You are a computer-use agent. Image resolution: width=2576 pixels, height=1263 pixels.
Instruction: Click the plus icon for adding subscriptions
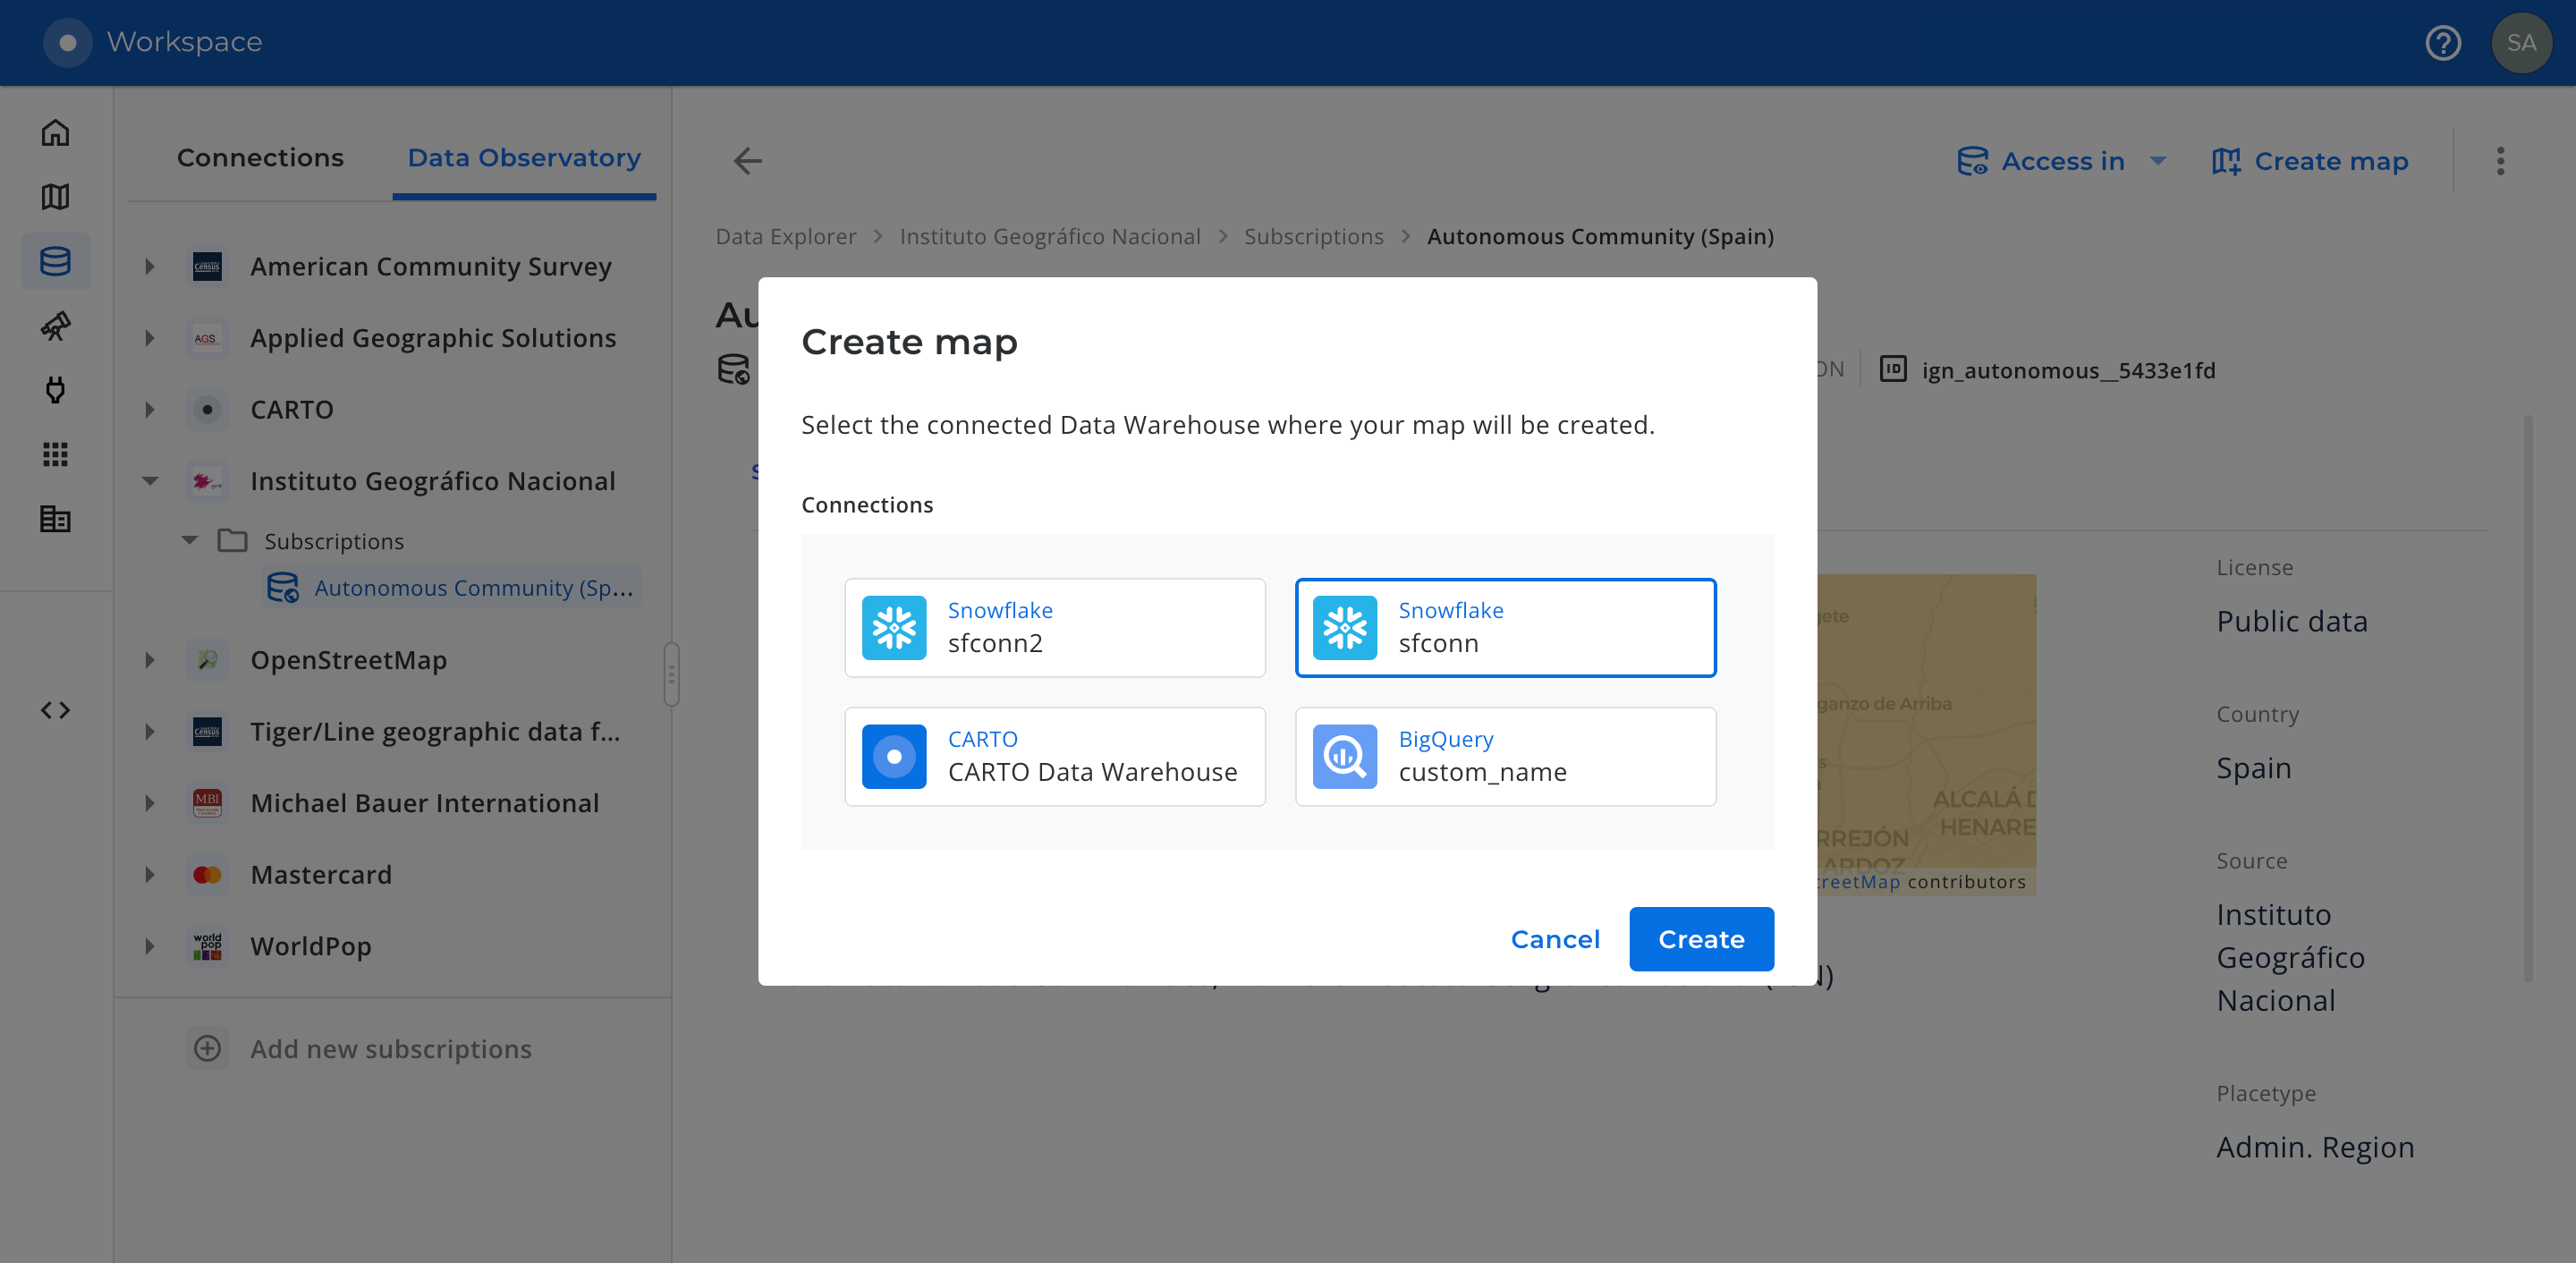207,1048
